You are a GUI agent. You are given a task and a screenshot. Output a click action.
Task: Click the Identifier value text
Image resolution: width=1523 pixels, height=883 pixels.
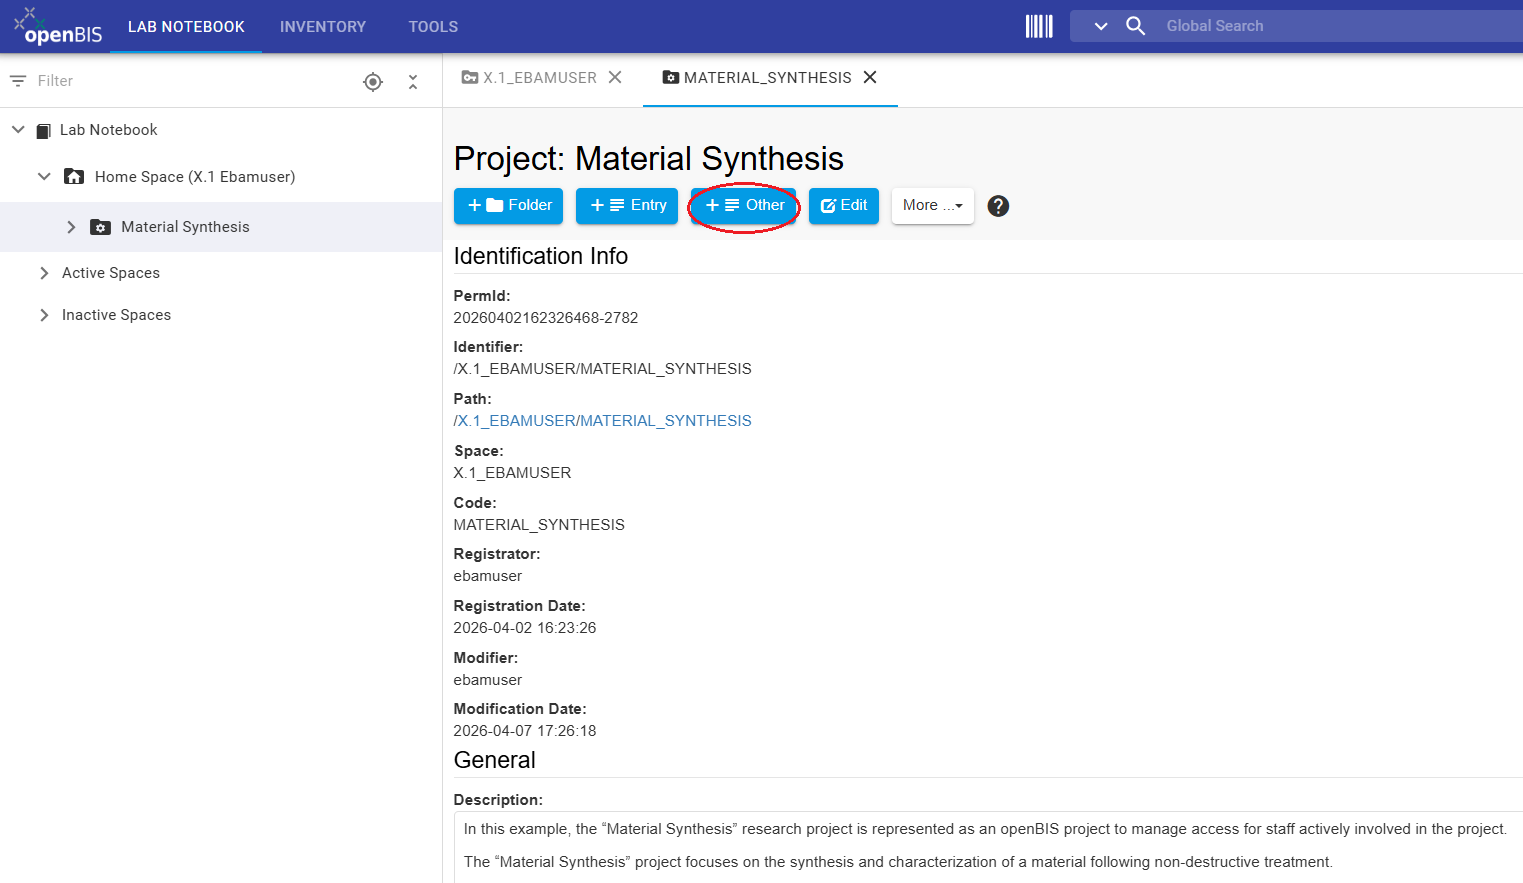tap(602, 369)
